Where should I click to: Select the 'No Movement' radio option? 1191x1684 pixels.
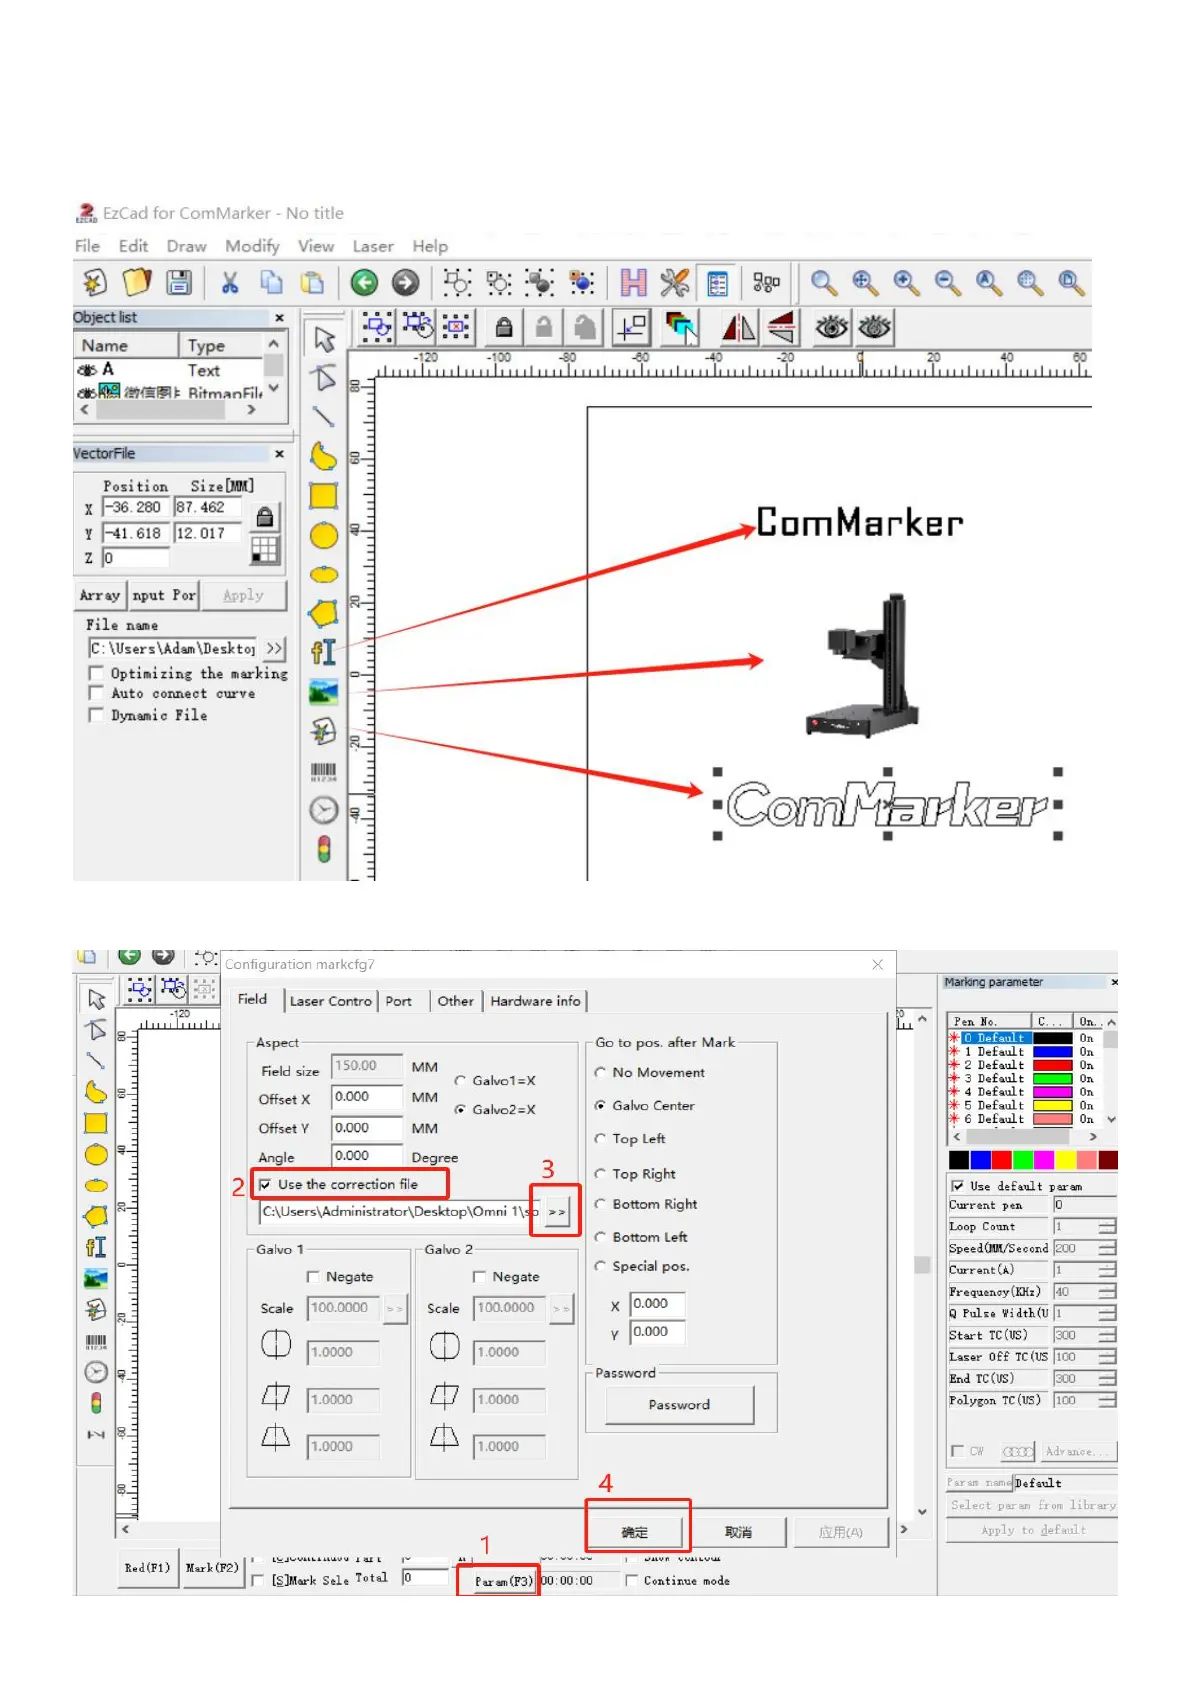pyautogui.click(x=600, y=1072)
